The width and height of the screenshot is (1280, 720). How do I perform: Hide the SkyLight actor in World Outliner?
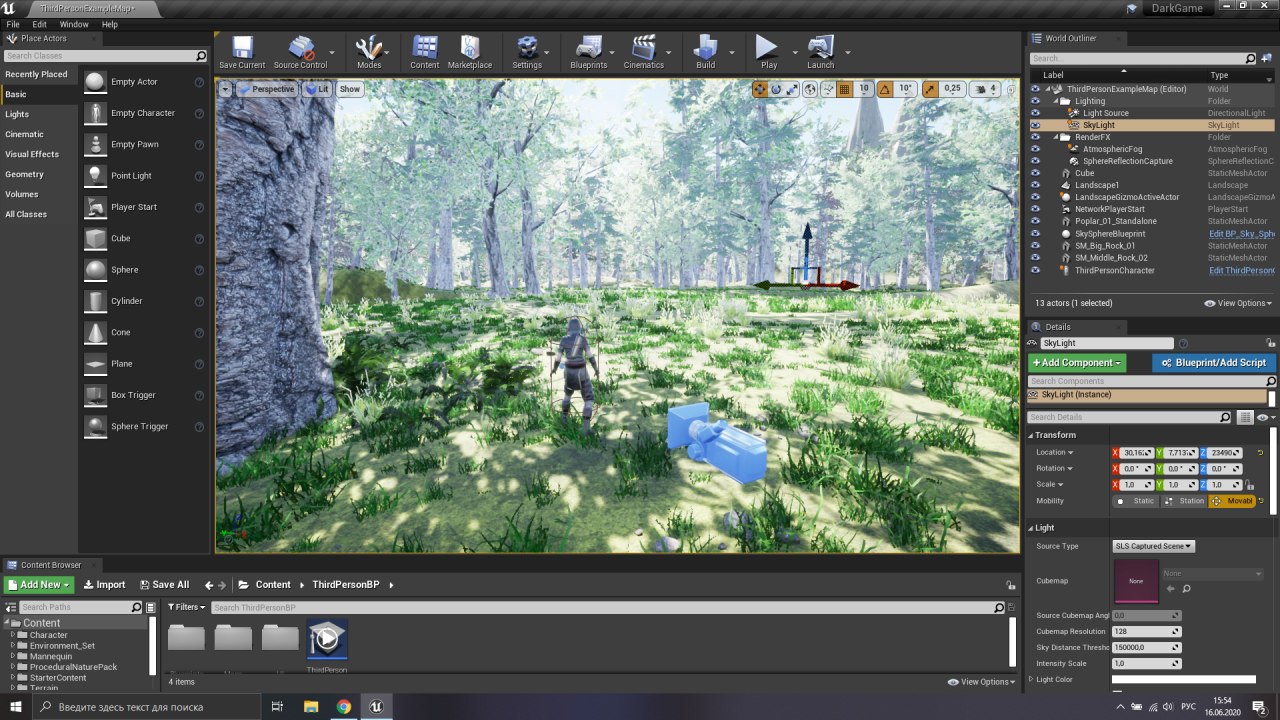click(1035, 125)
